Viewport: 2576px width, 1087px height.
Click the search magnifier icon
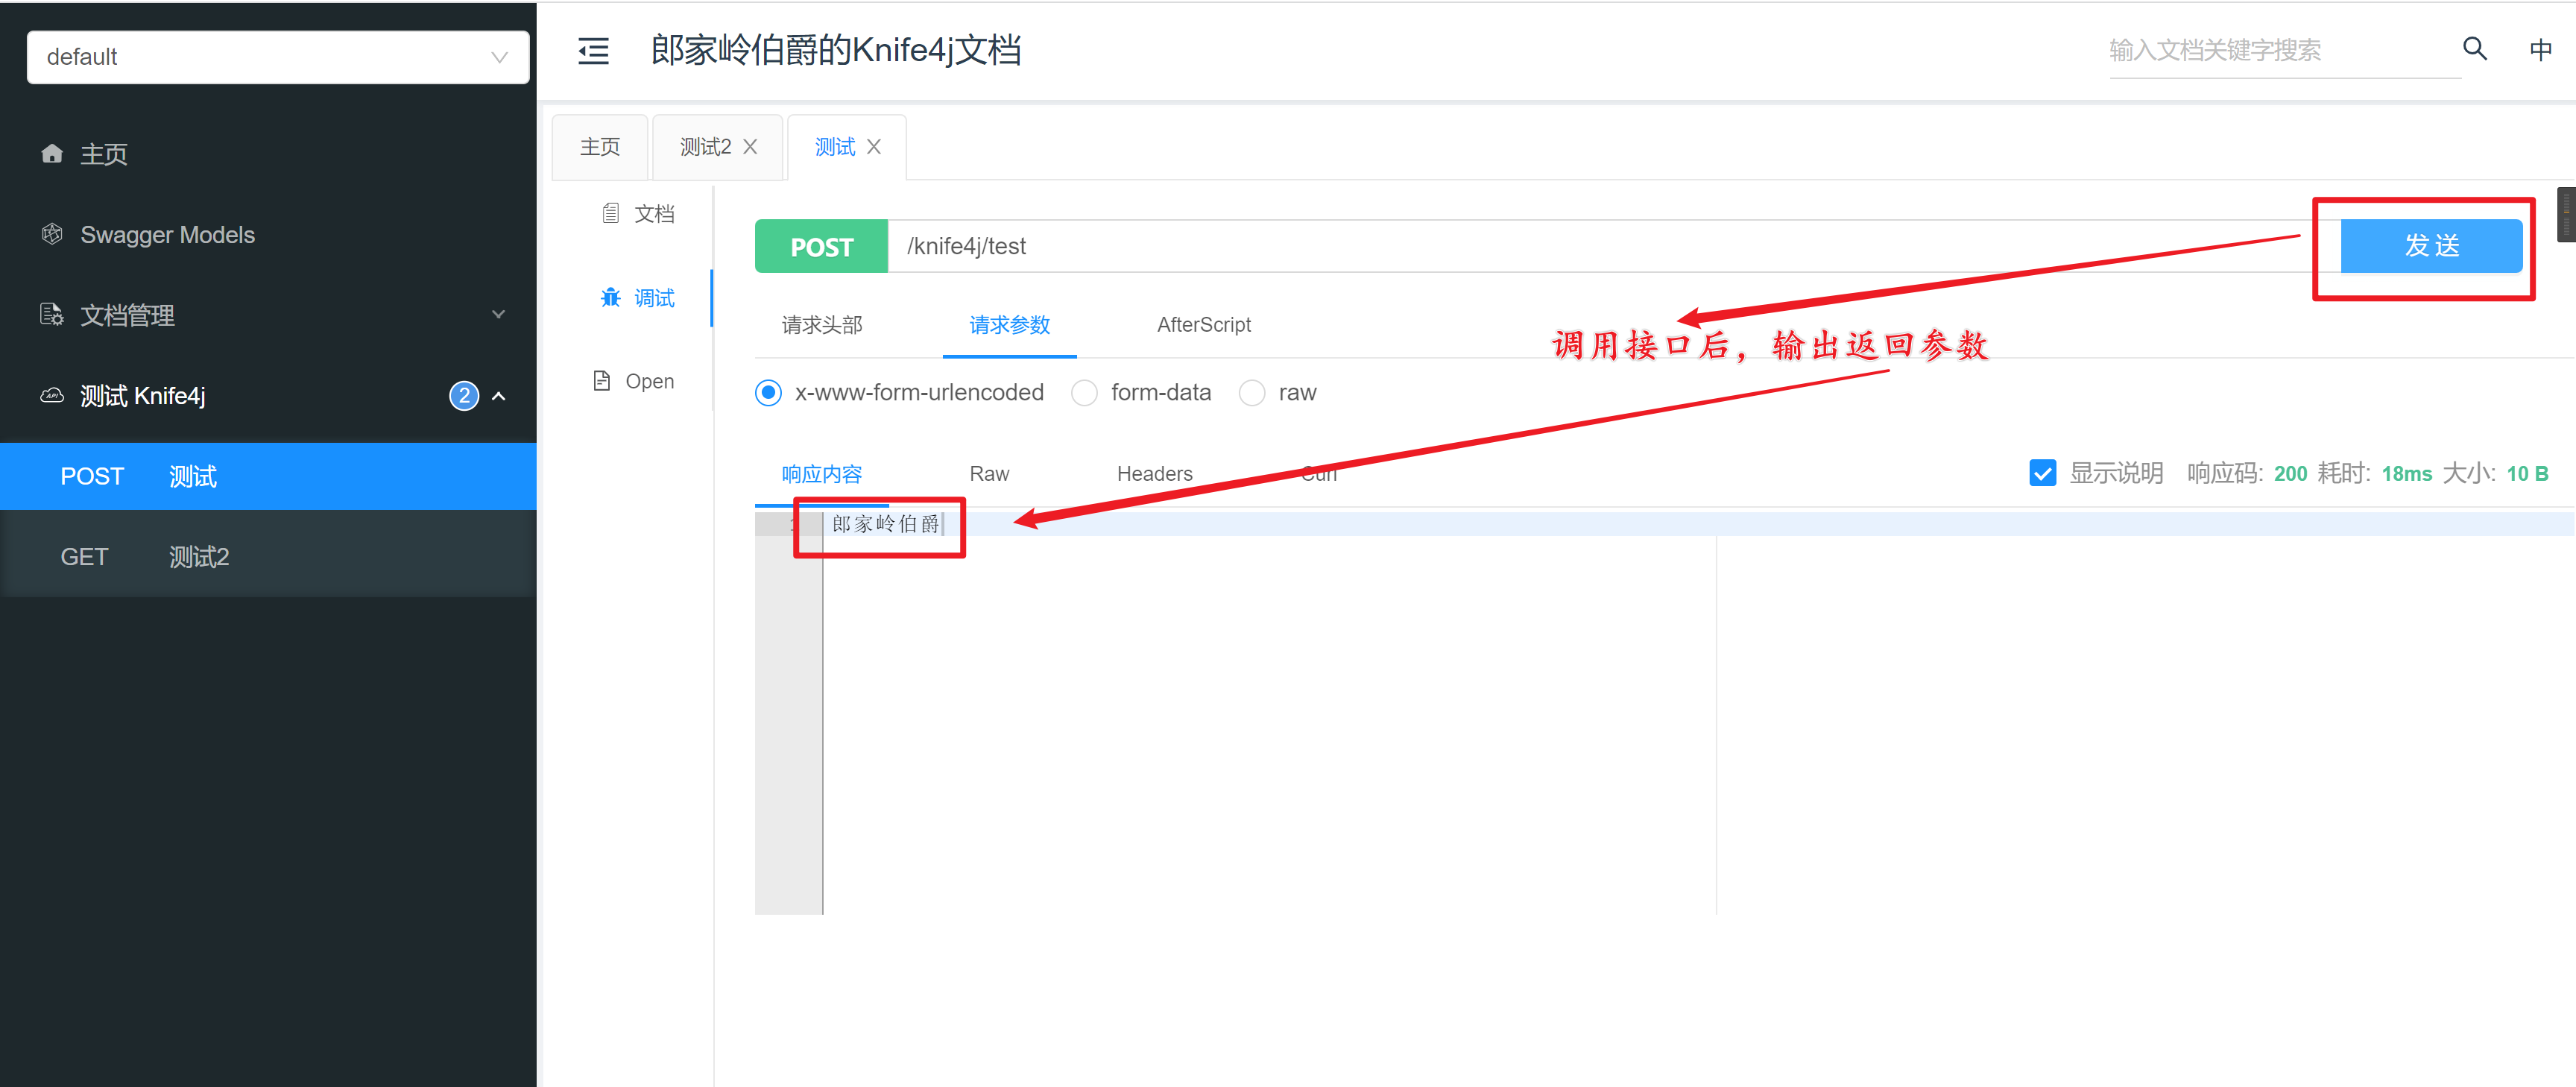[2475, 48]
